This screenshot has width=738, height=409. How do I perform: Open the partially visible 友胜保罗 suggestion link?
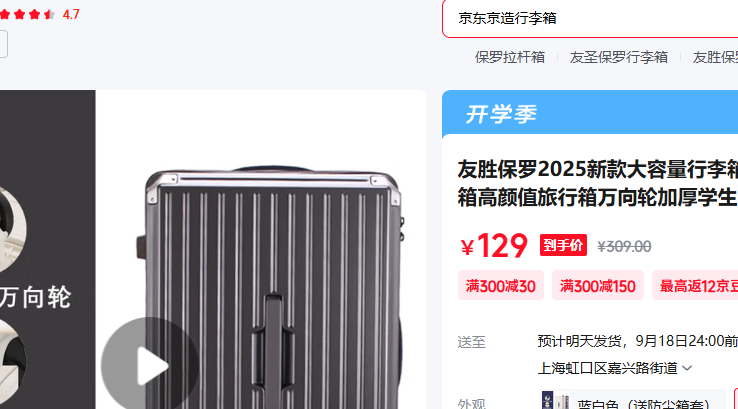click(x=715, y=57)
